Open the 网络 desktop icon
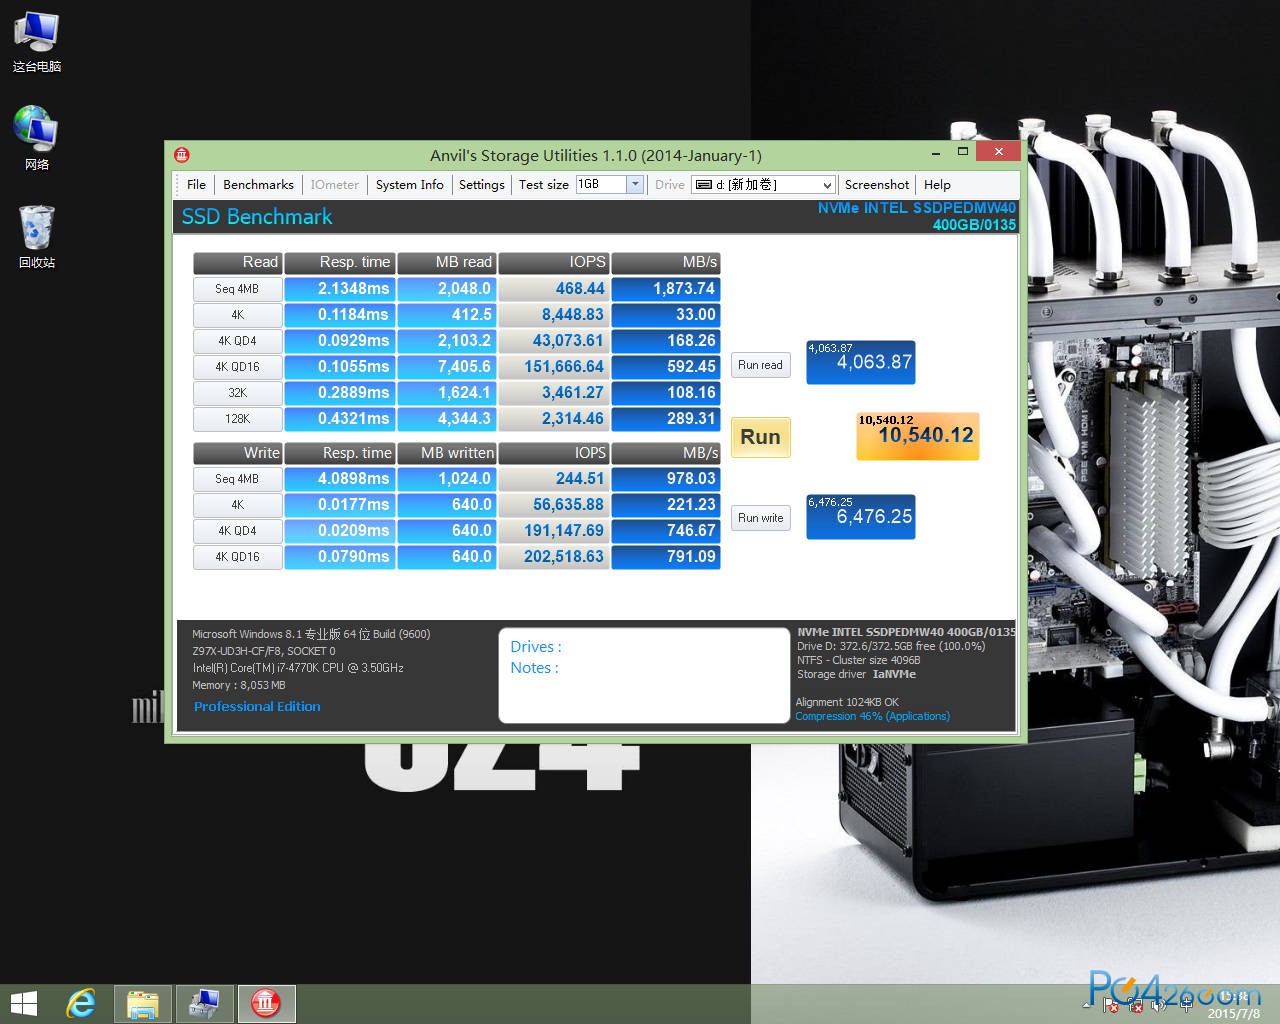The height and width of the screenshot is (1024, 1280). pyautogui.click(x=37, y=139)
